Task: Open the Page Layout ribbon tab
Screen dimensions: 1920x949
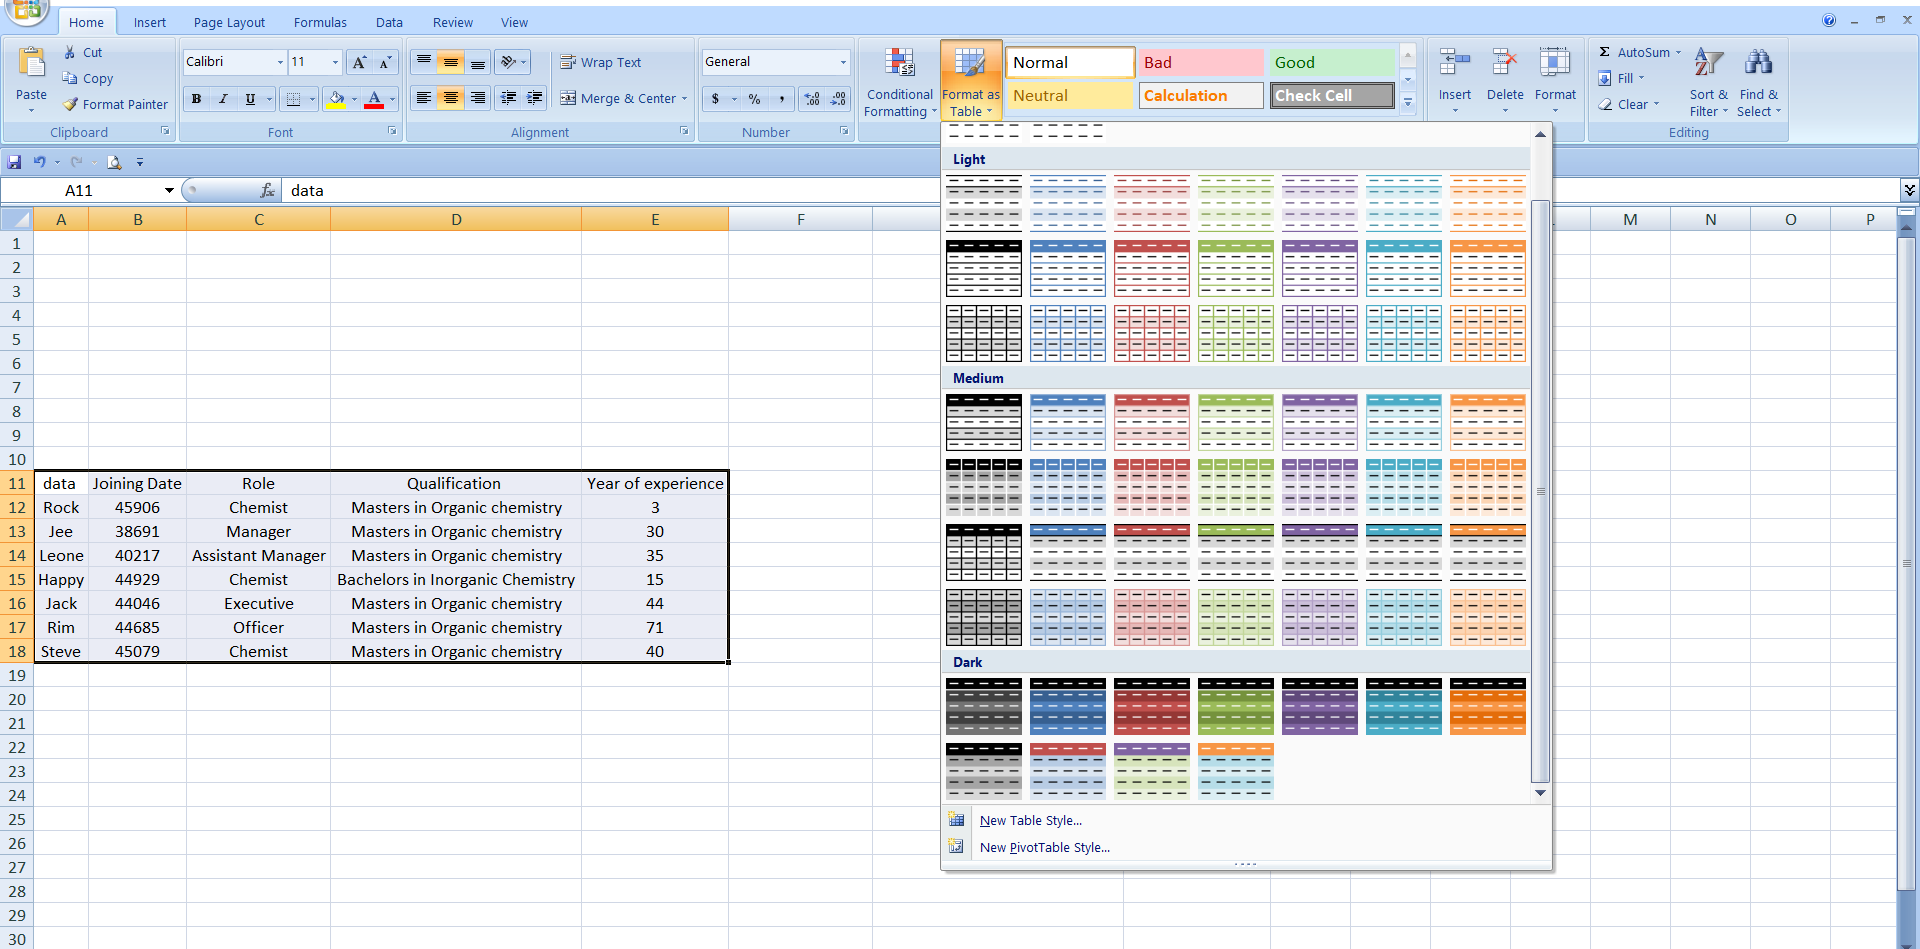Action: [x=229, y=22]
